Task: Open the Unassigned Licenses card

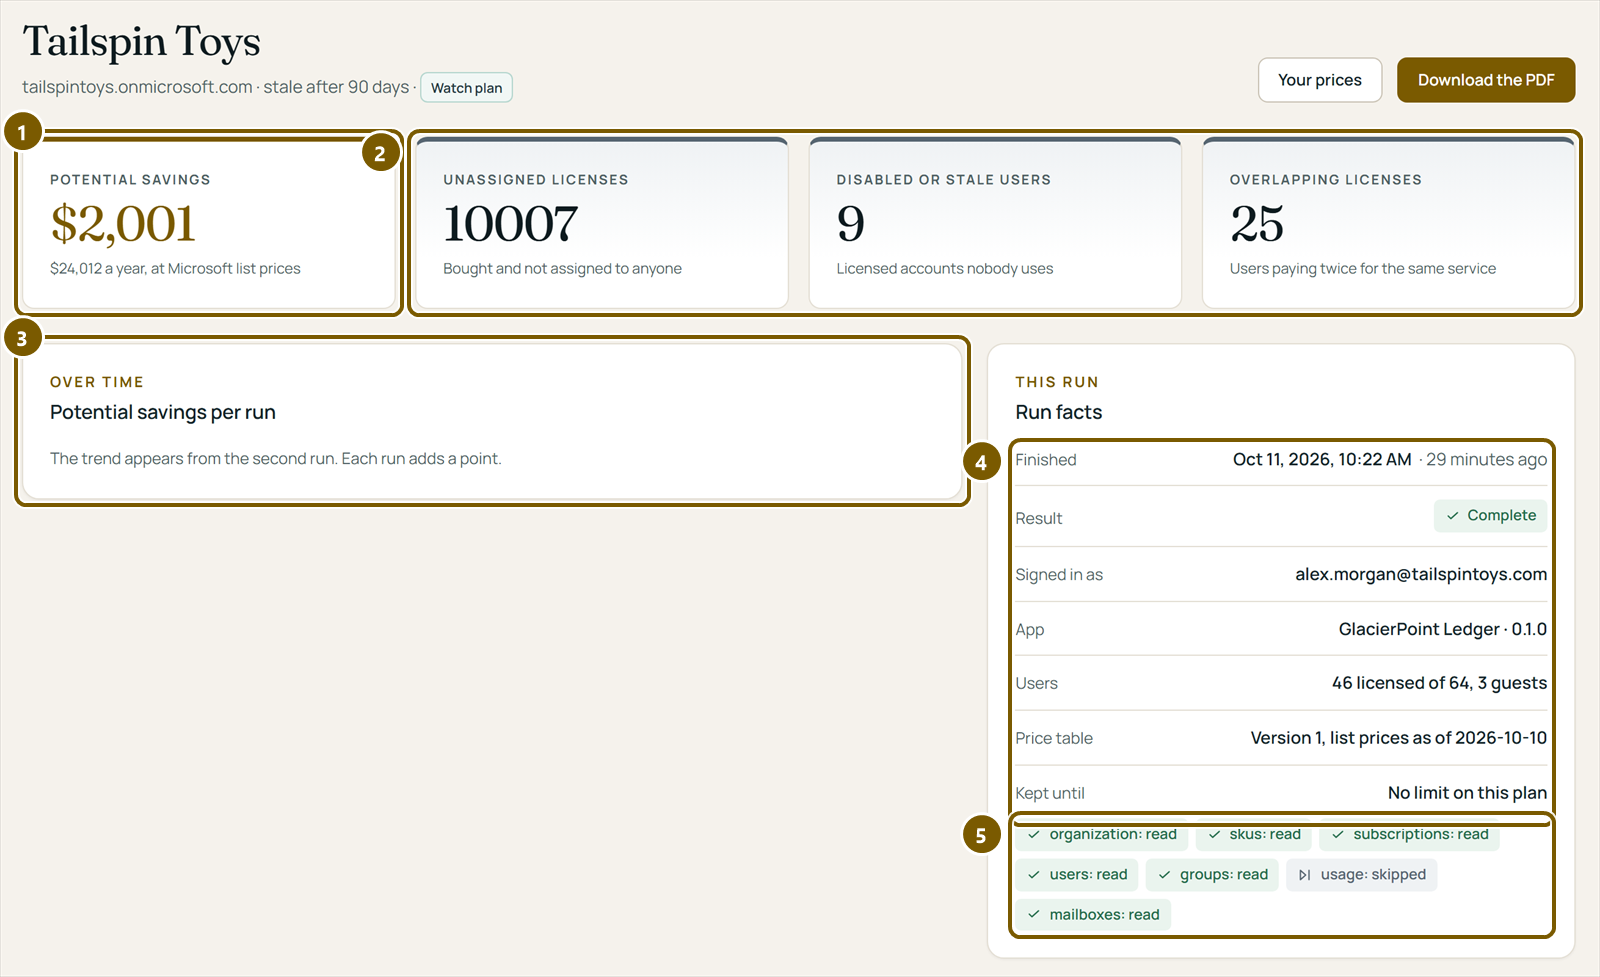Action: click(x=602, y=223)
